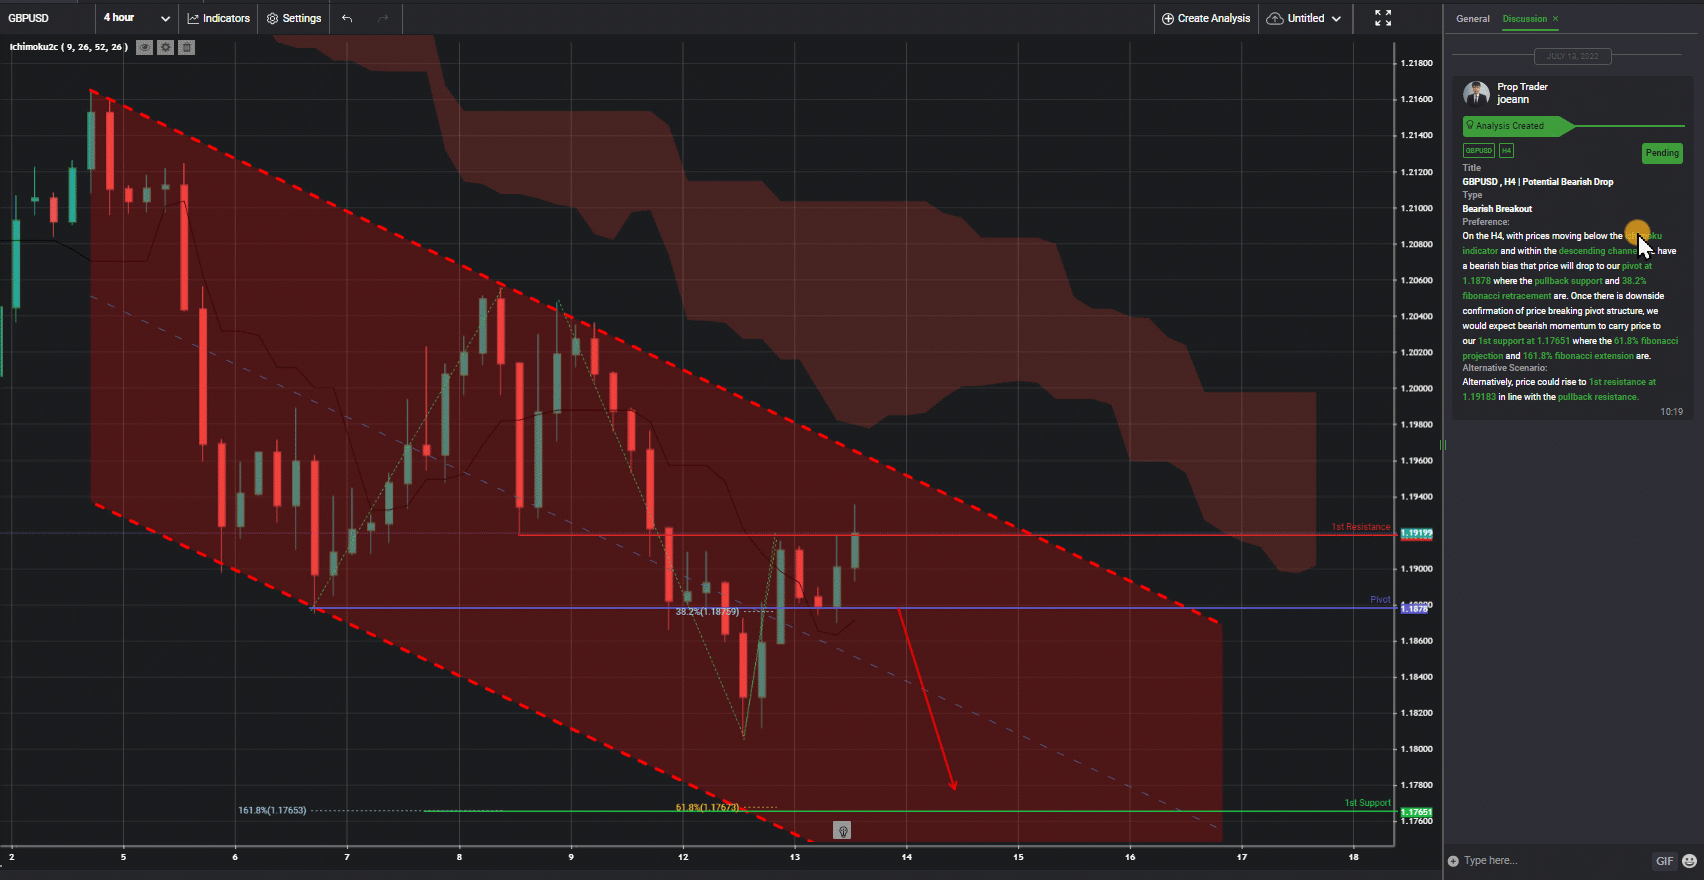1704x880 pixels.
Task: Delete the Ichimoku2c indicator with trash icon
Action: coord(186,47)
